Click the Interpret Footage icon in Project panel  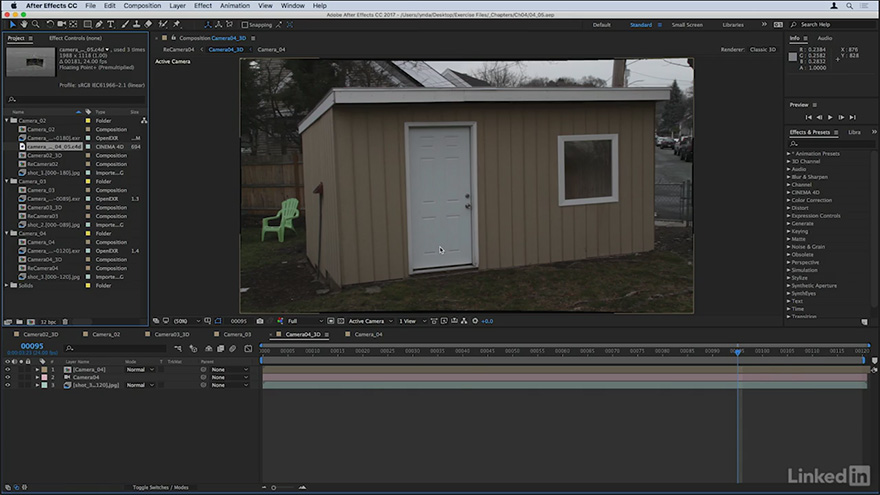tap(8, 322)
